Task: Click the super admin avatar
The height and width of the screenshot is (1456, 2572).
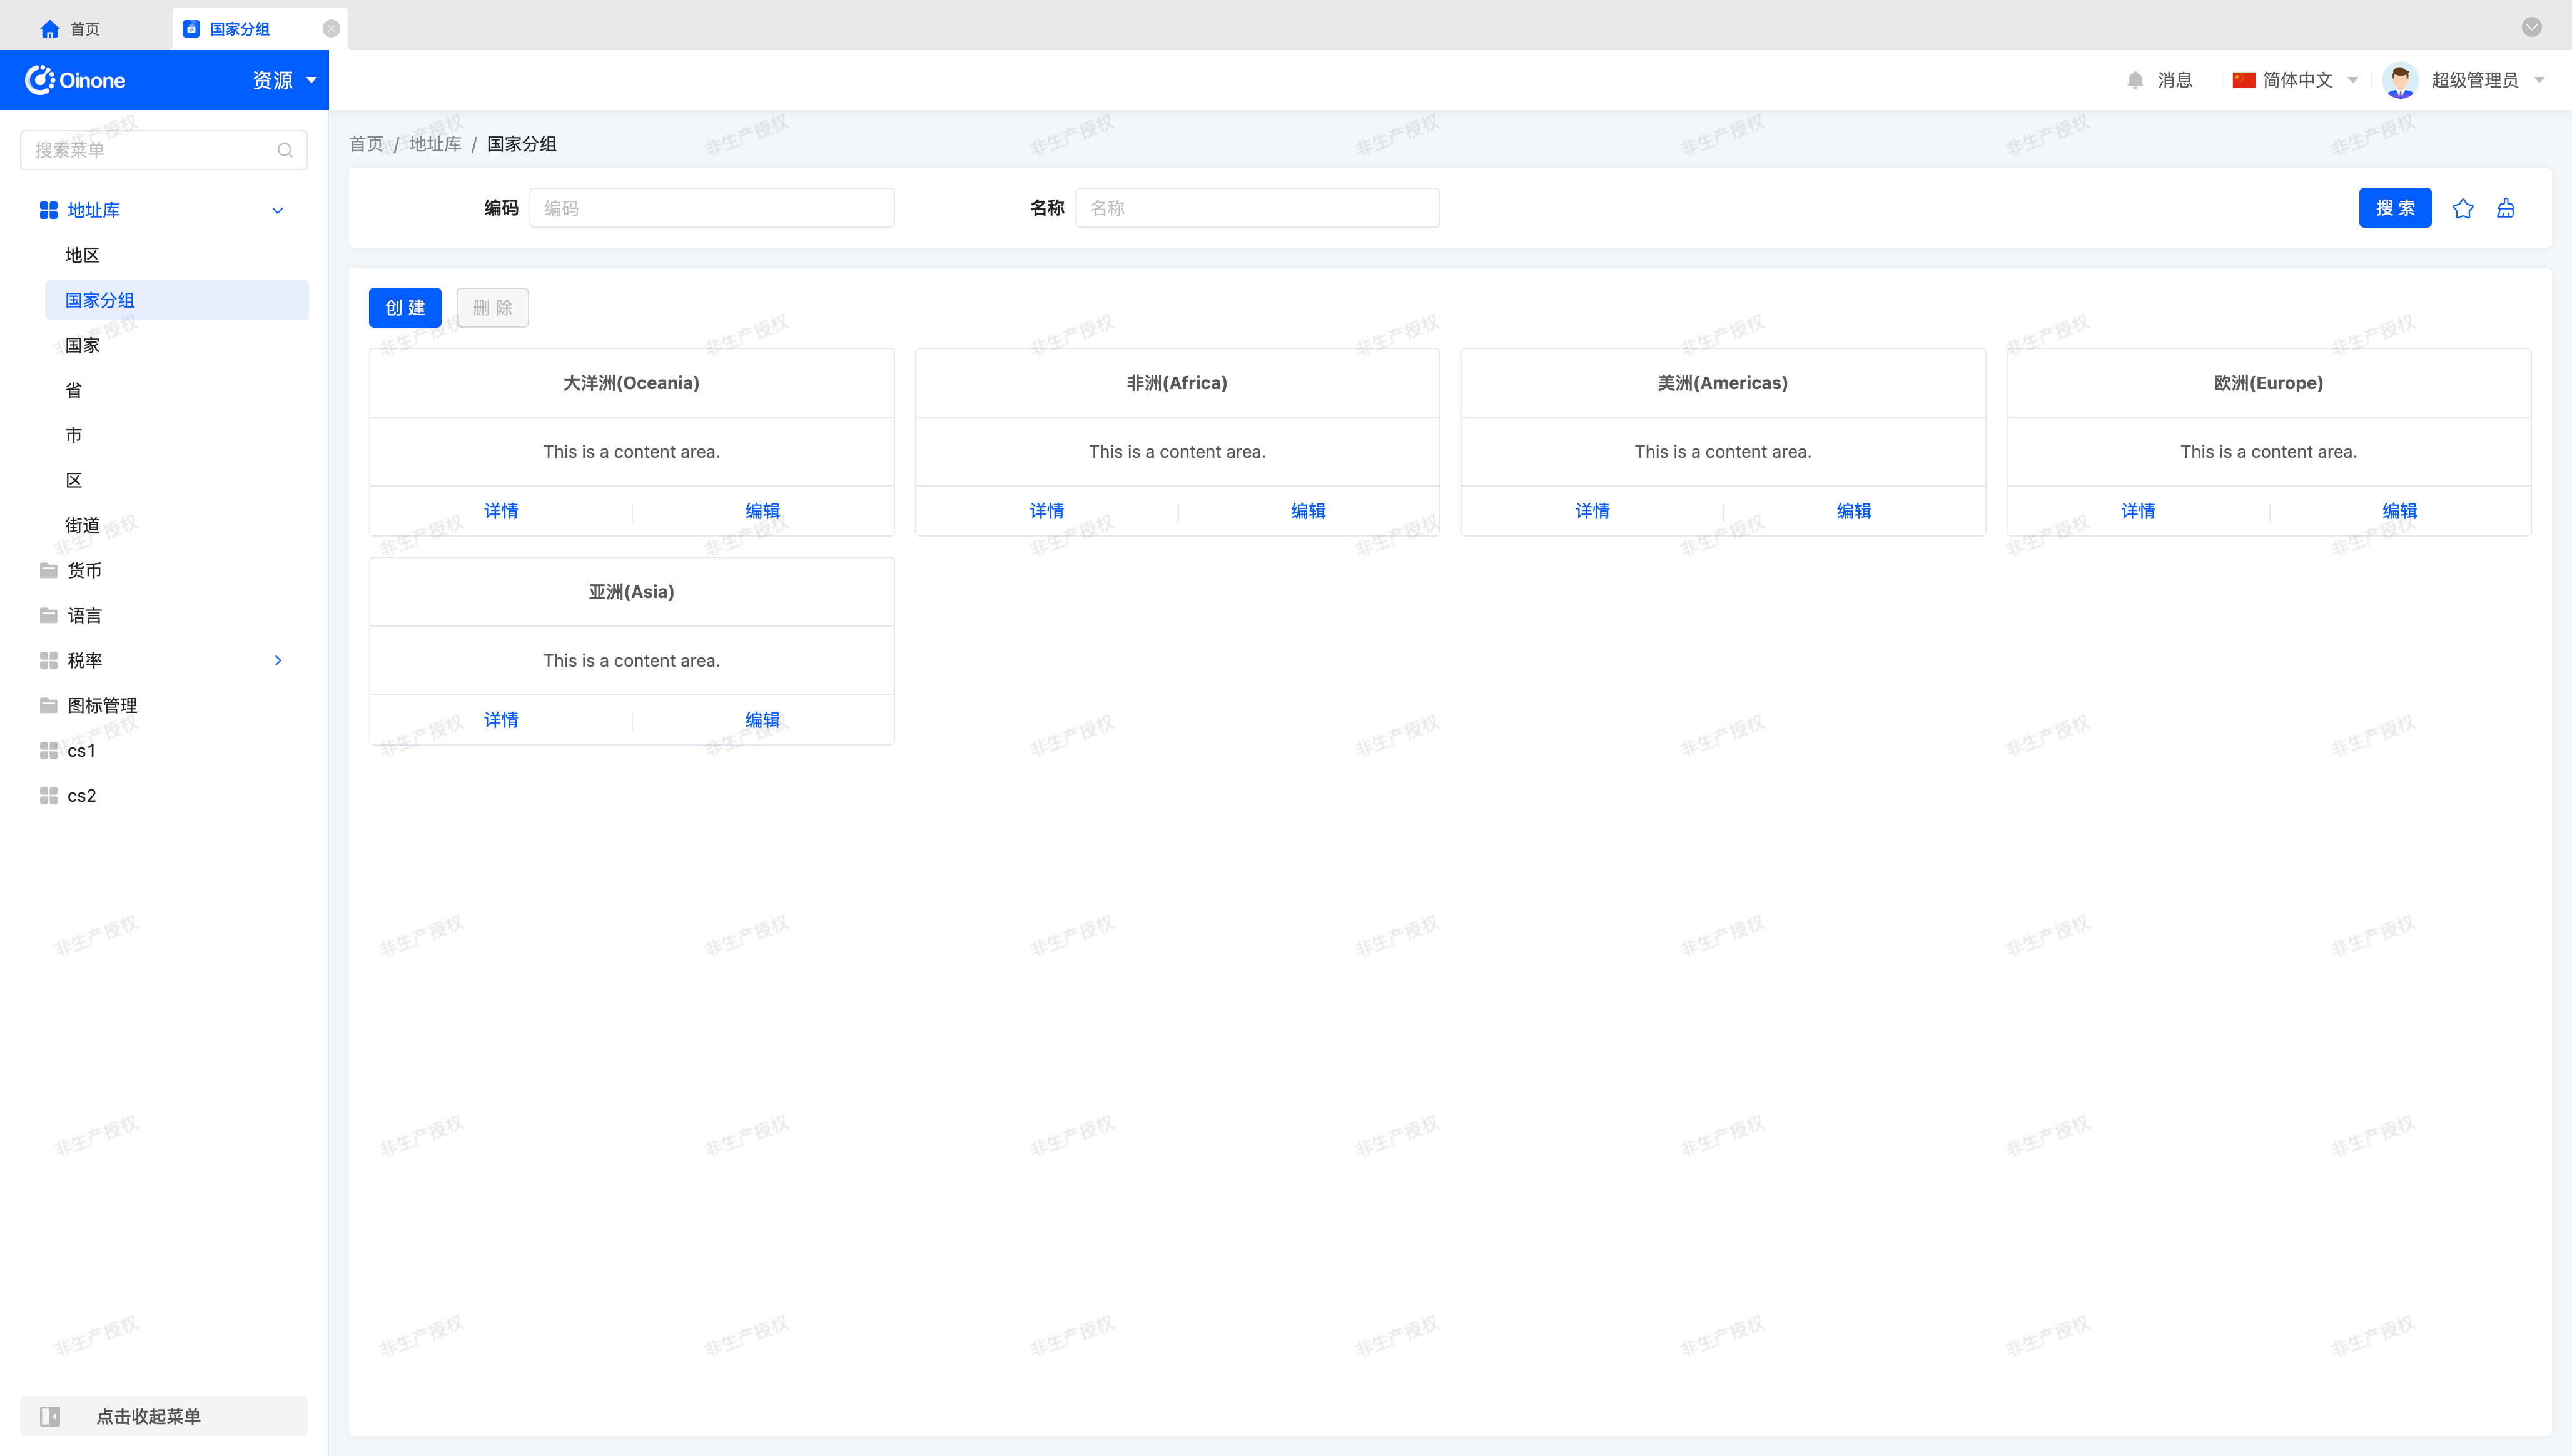Action: (x=2400, y=80)
